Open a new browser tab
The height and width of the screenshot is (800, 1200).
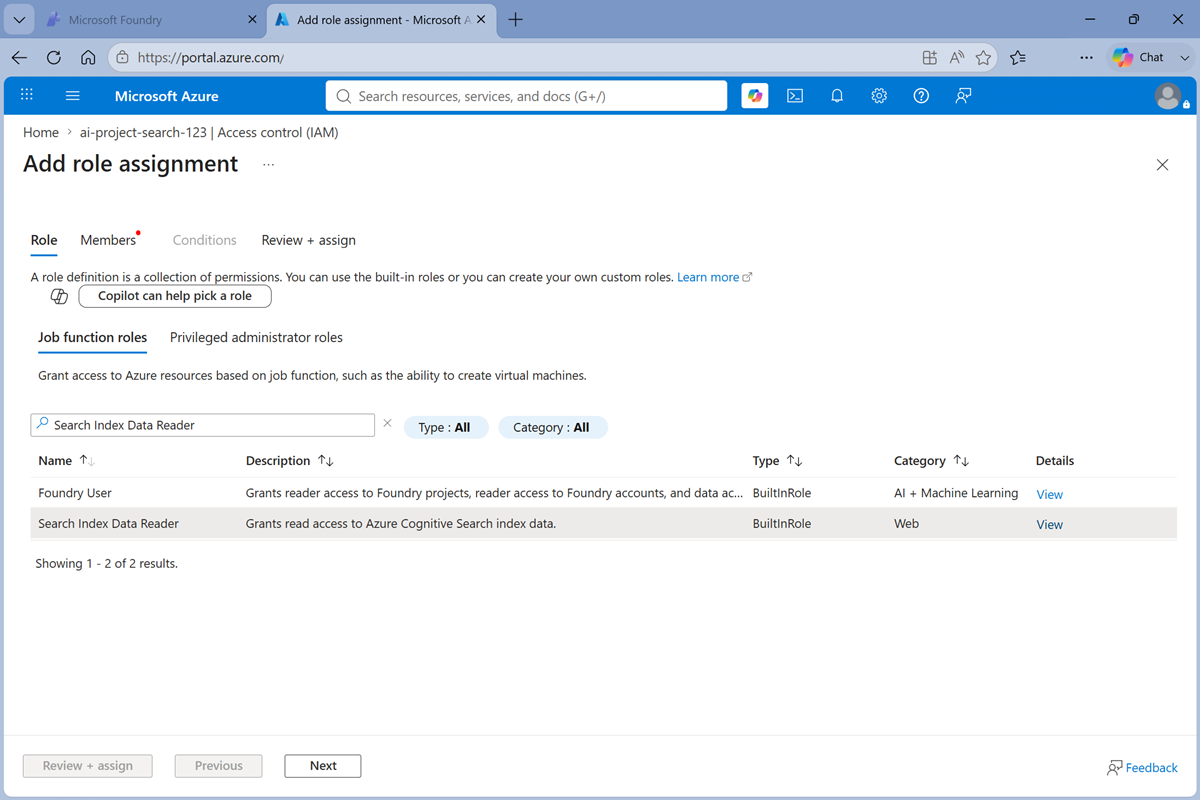pyautogui.click(x=516, y=20)
